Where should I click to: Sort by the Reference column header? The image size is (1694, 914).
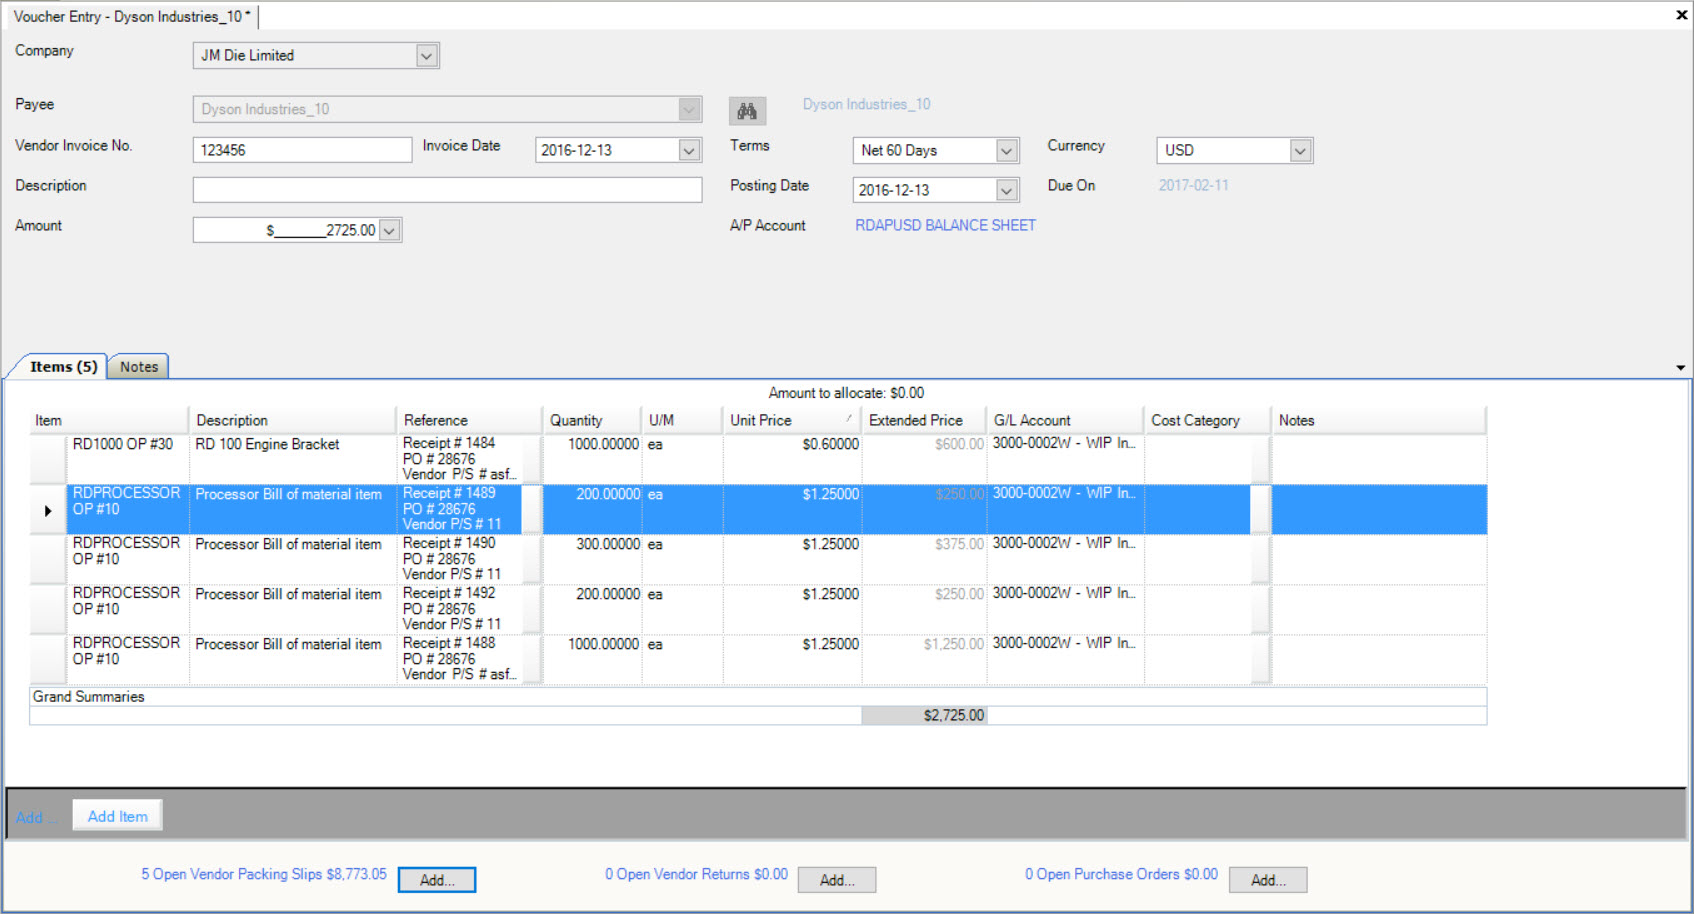[469, 420]
